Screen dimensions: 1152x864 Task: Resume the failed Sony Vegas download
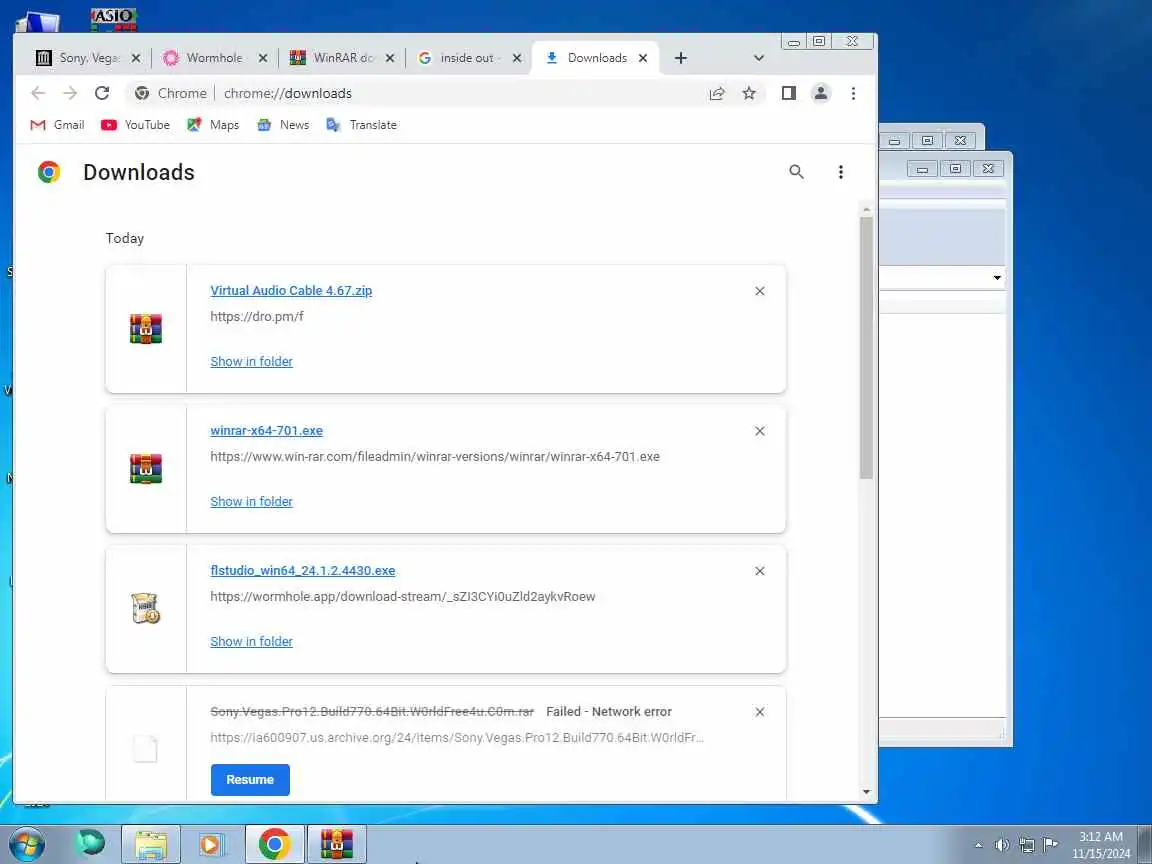coord(250,780)
